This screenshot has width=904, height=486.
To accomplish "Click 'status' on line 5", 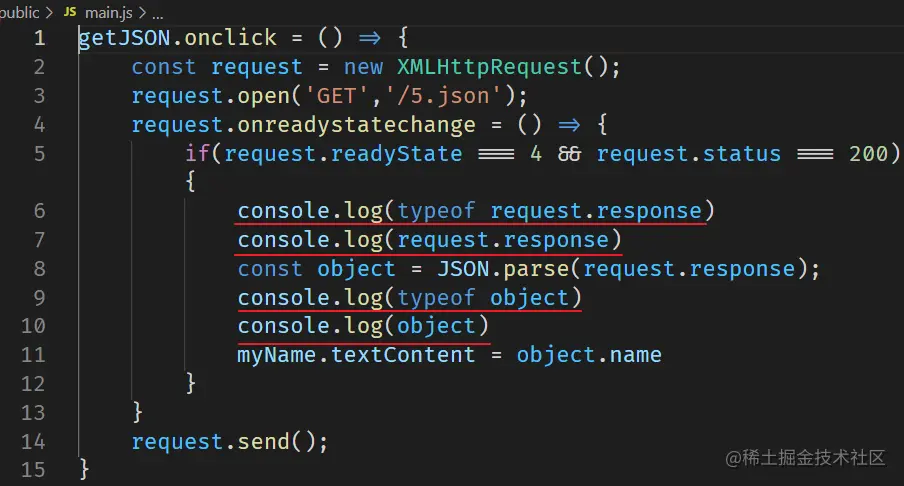I will coord(742,154).
